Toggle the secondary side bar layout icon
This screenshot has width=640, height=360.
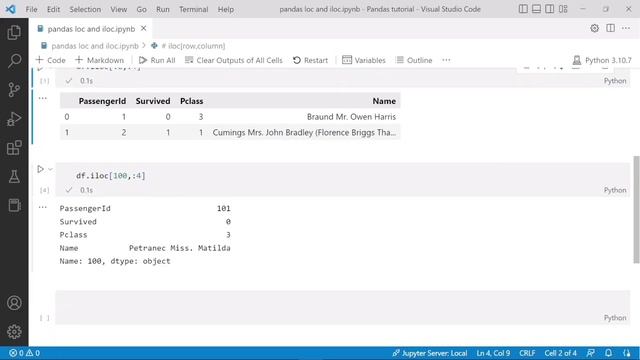pyautogui.click(x=550, y=9)
